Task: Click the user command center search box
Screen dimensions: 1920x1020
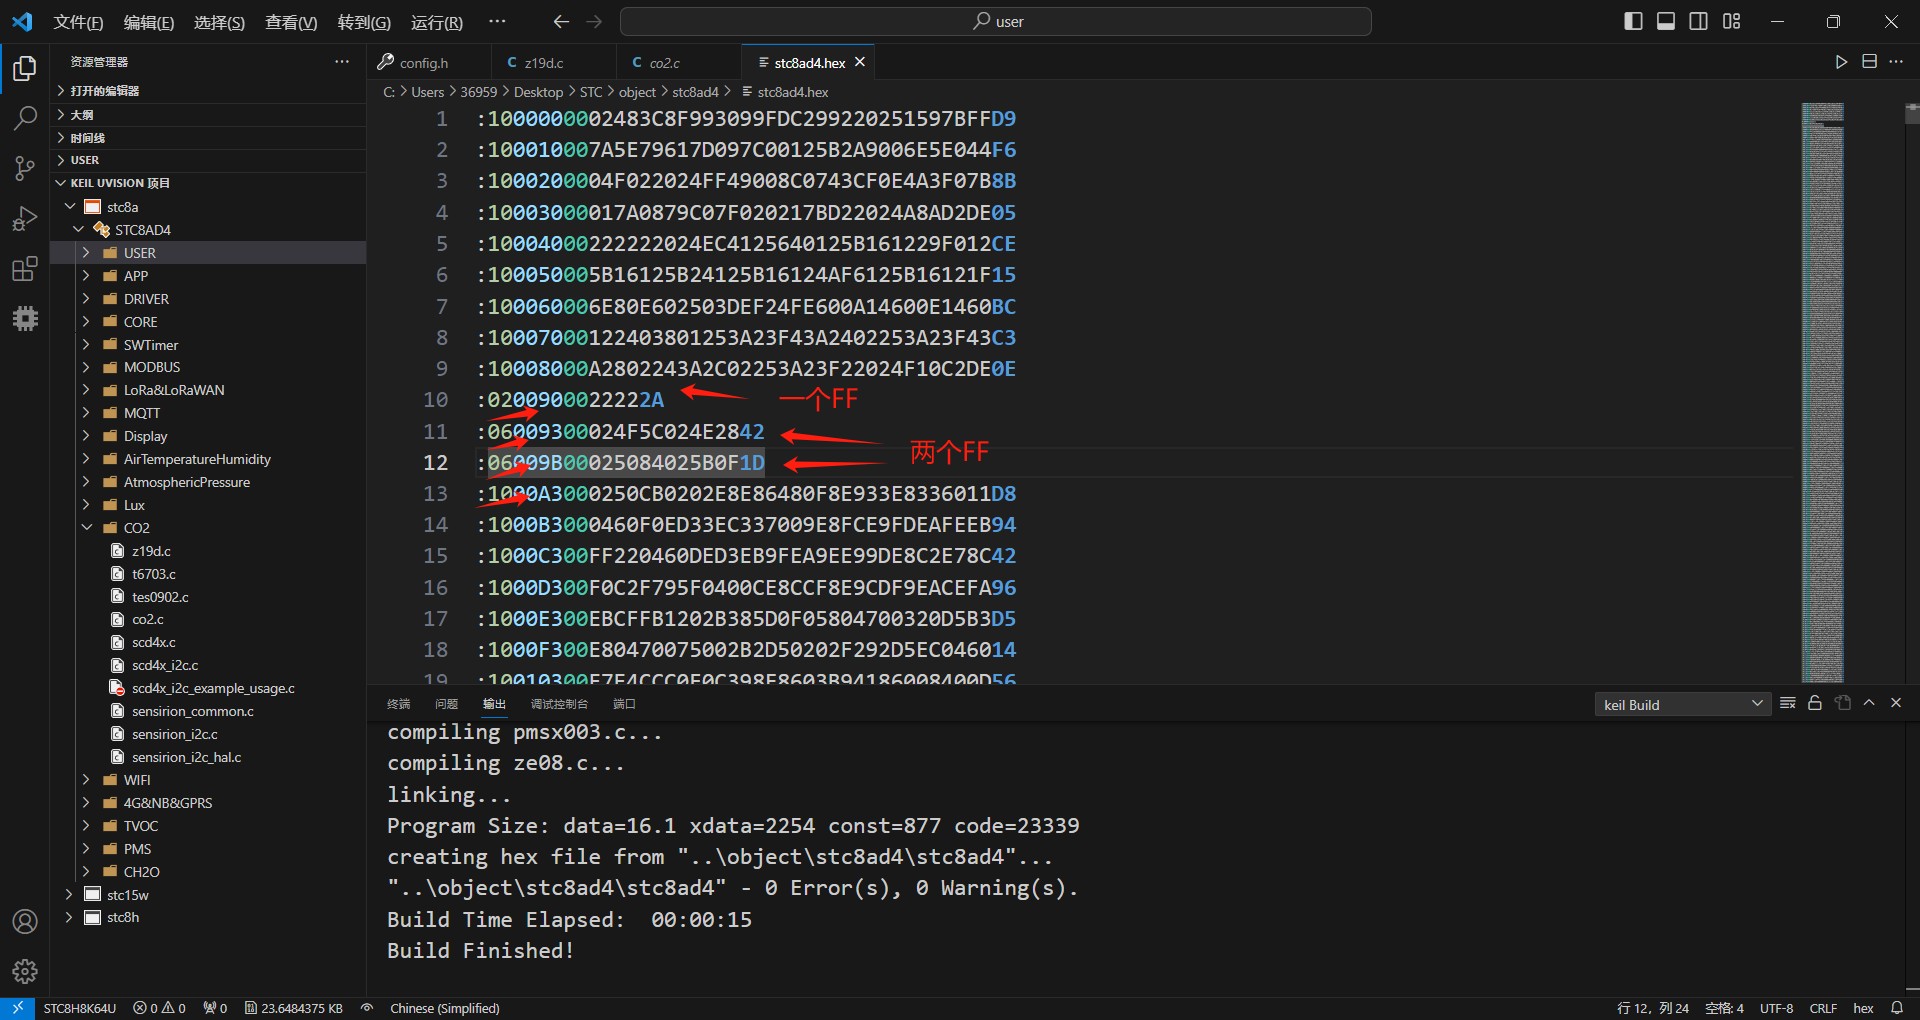Action: coord(996,21)
